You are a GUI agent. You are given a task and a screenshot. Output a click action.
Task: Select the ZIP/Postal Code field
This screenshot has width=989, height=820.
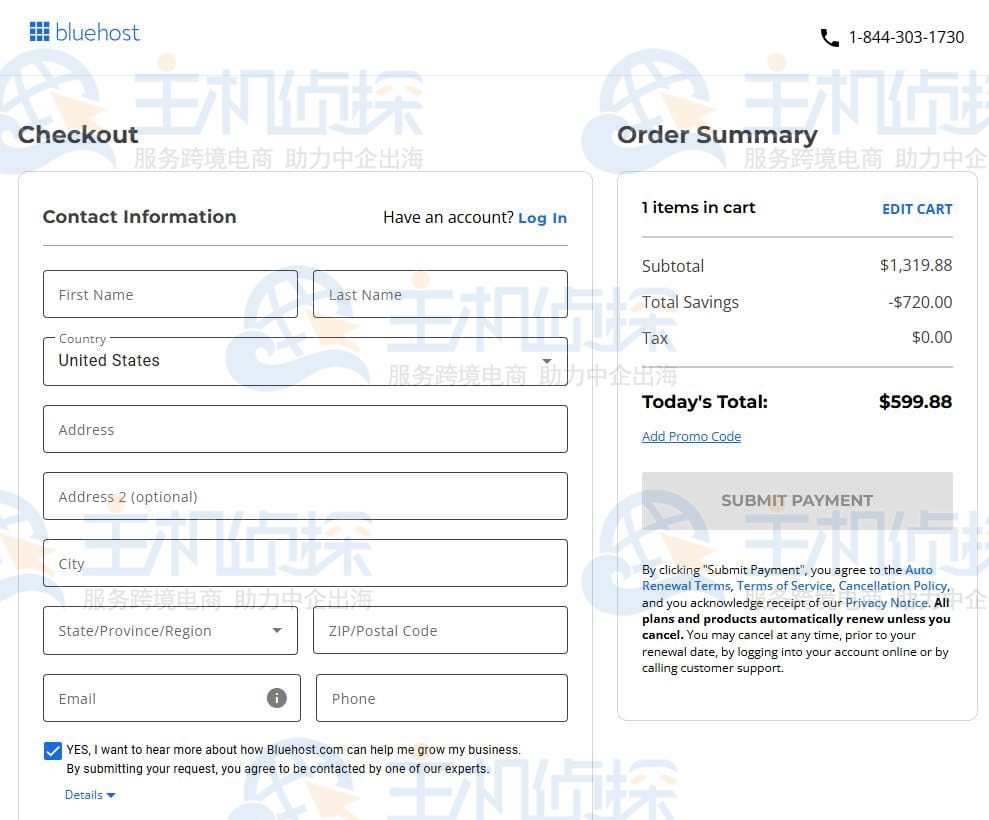click(x=440, y=631)
